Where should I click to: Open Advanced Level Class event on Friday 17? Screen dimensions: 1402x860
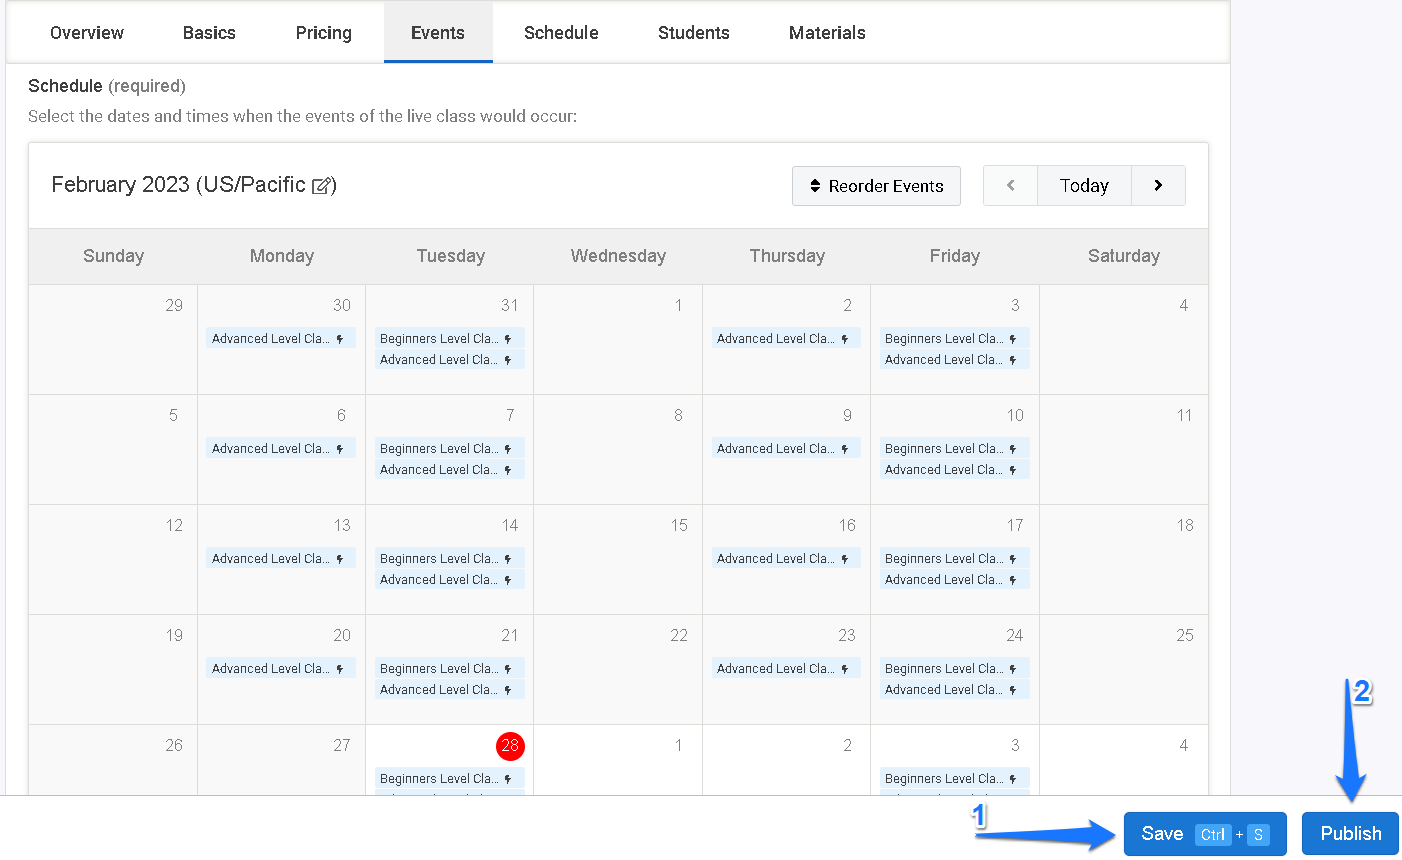[954, 580]
